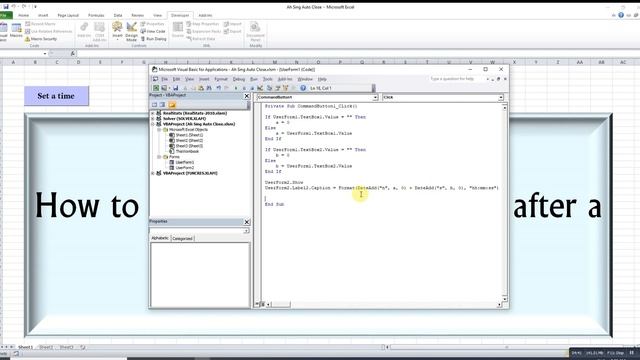
Task: Click the Set a time button
Action: click(56, 96)
